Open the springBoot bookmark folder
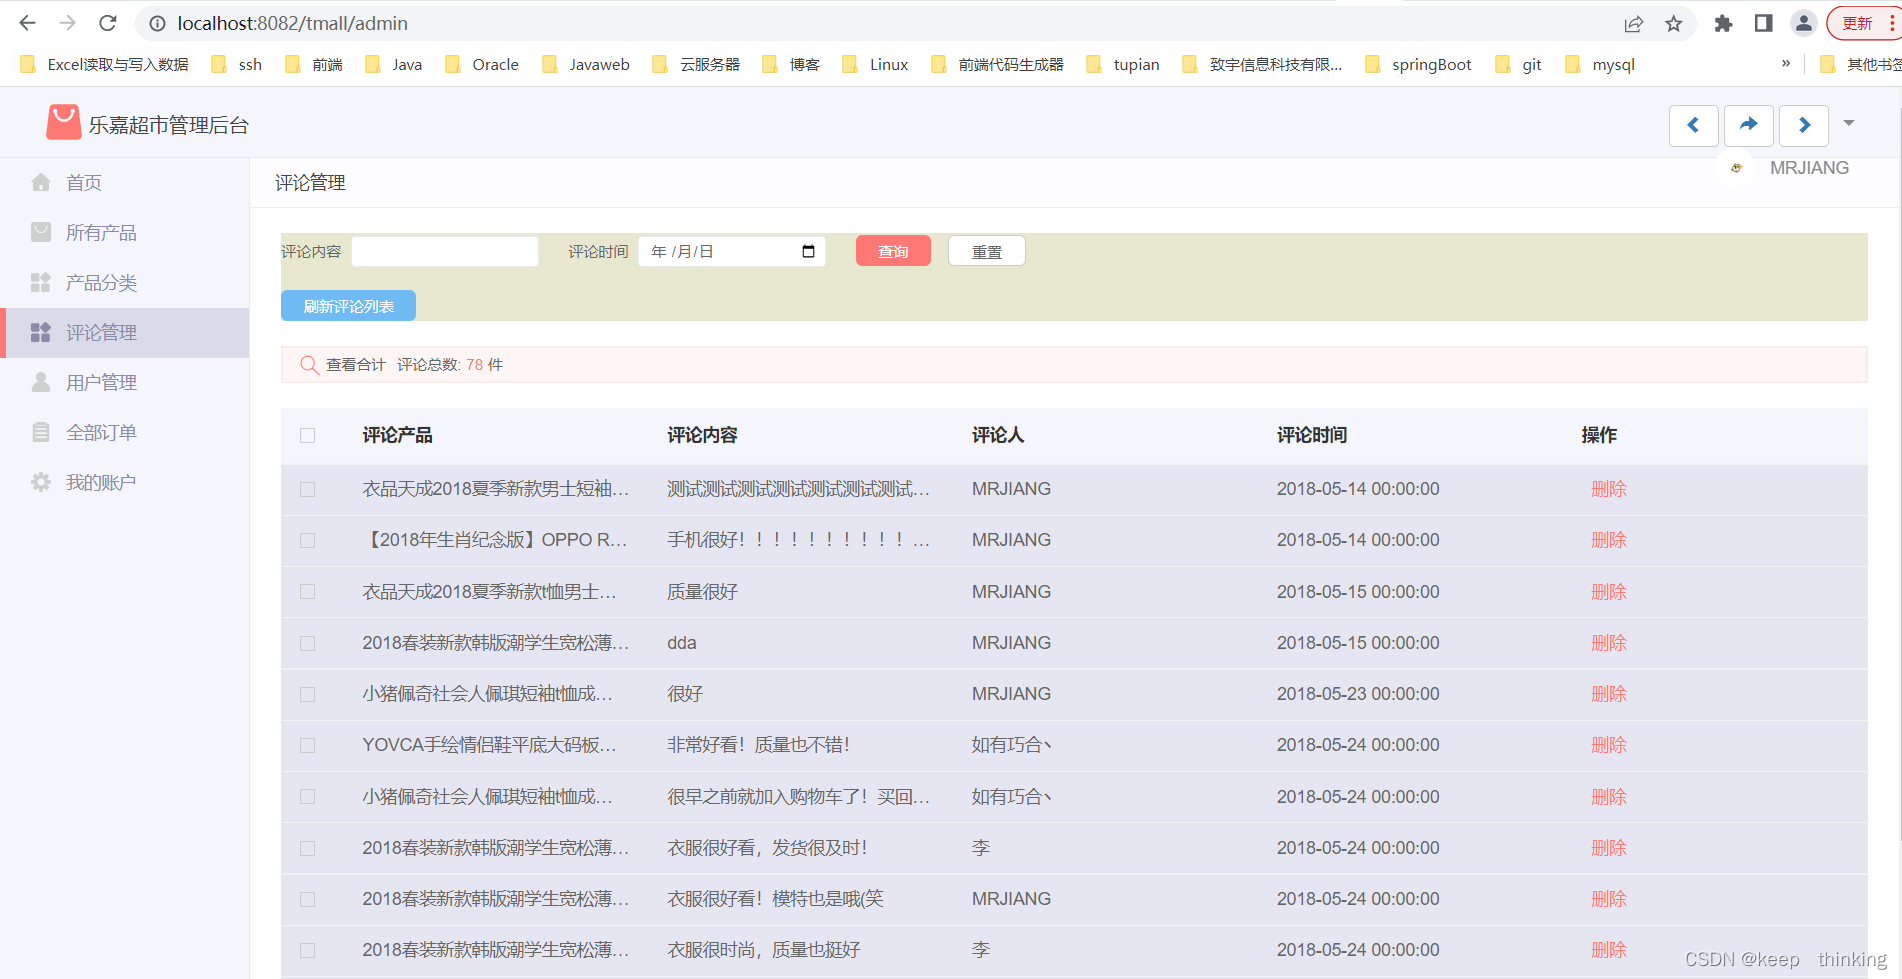The image size is (1902, 979). (1418, 64)
